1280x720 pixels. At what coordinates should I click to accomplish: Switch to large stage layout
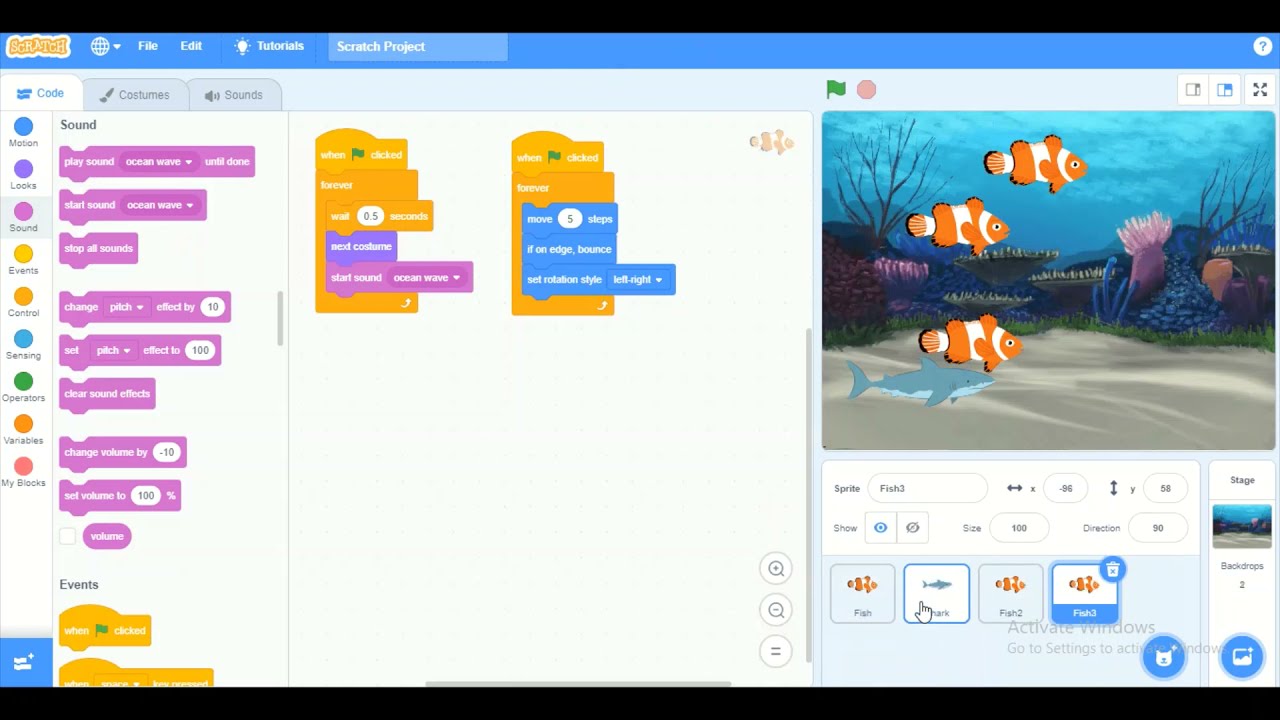pos(1224,90)
